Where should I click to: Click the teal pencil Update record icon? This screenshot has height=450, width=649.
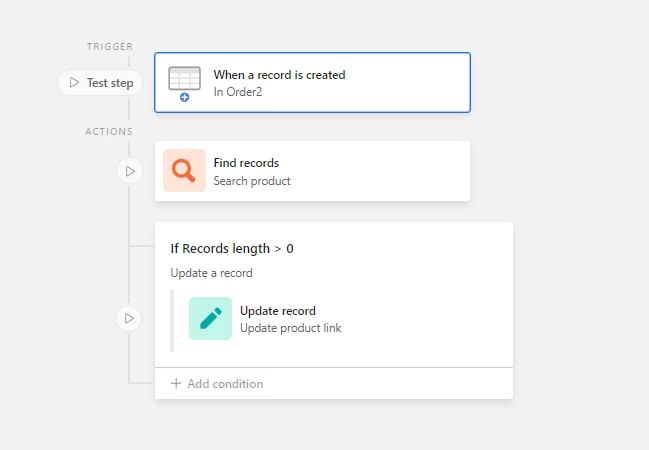[210, 318]
